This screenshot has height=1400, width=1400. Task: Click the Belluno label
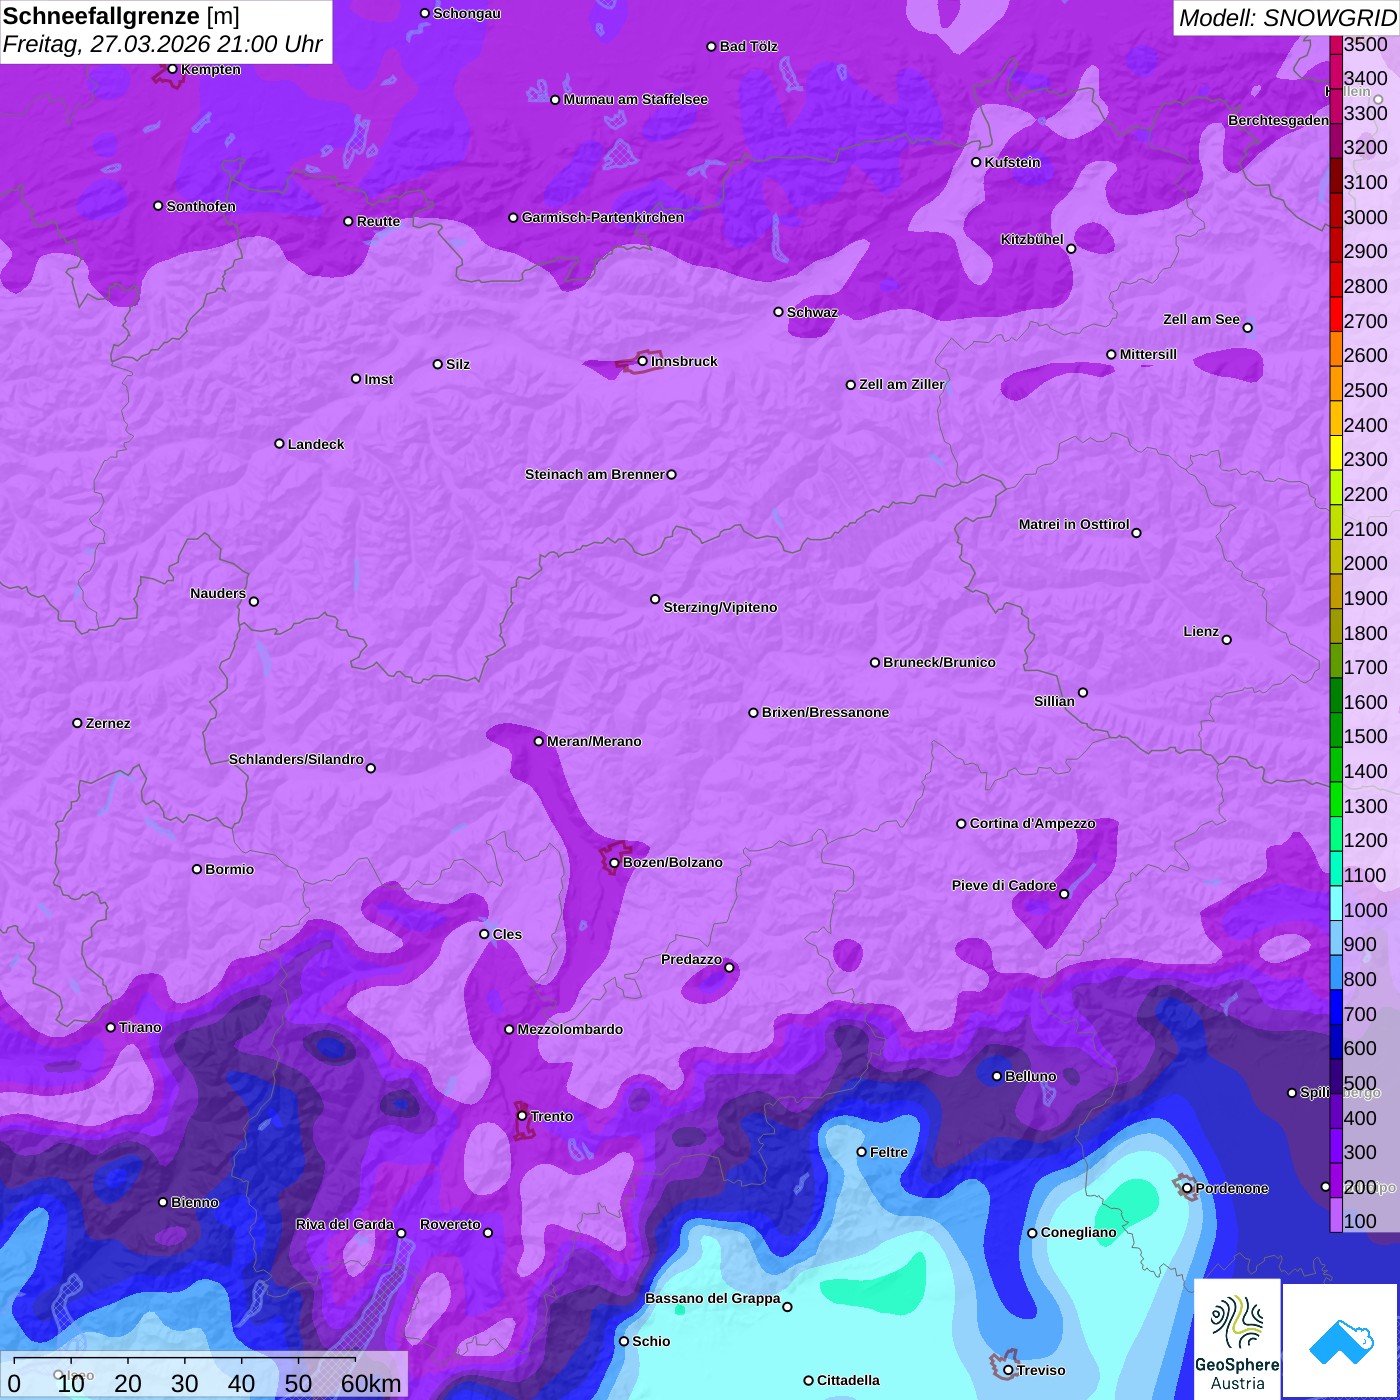[x=1030, y=1076]
